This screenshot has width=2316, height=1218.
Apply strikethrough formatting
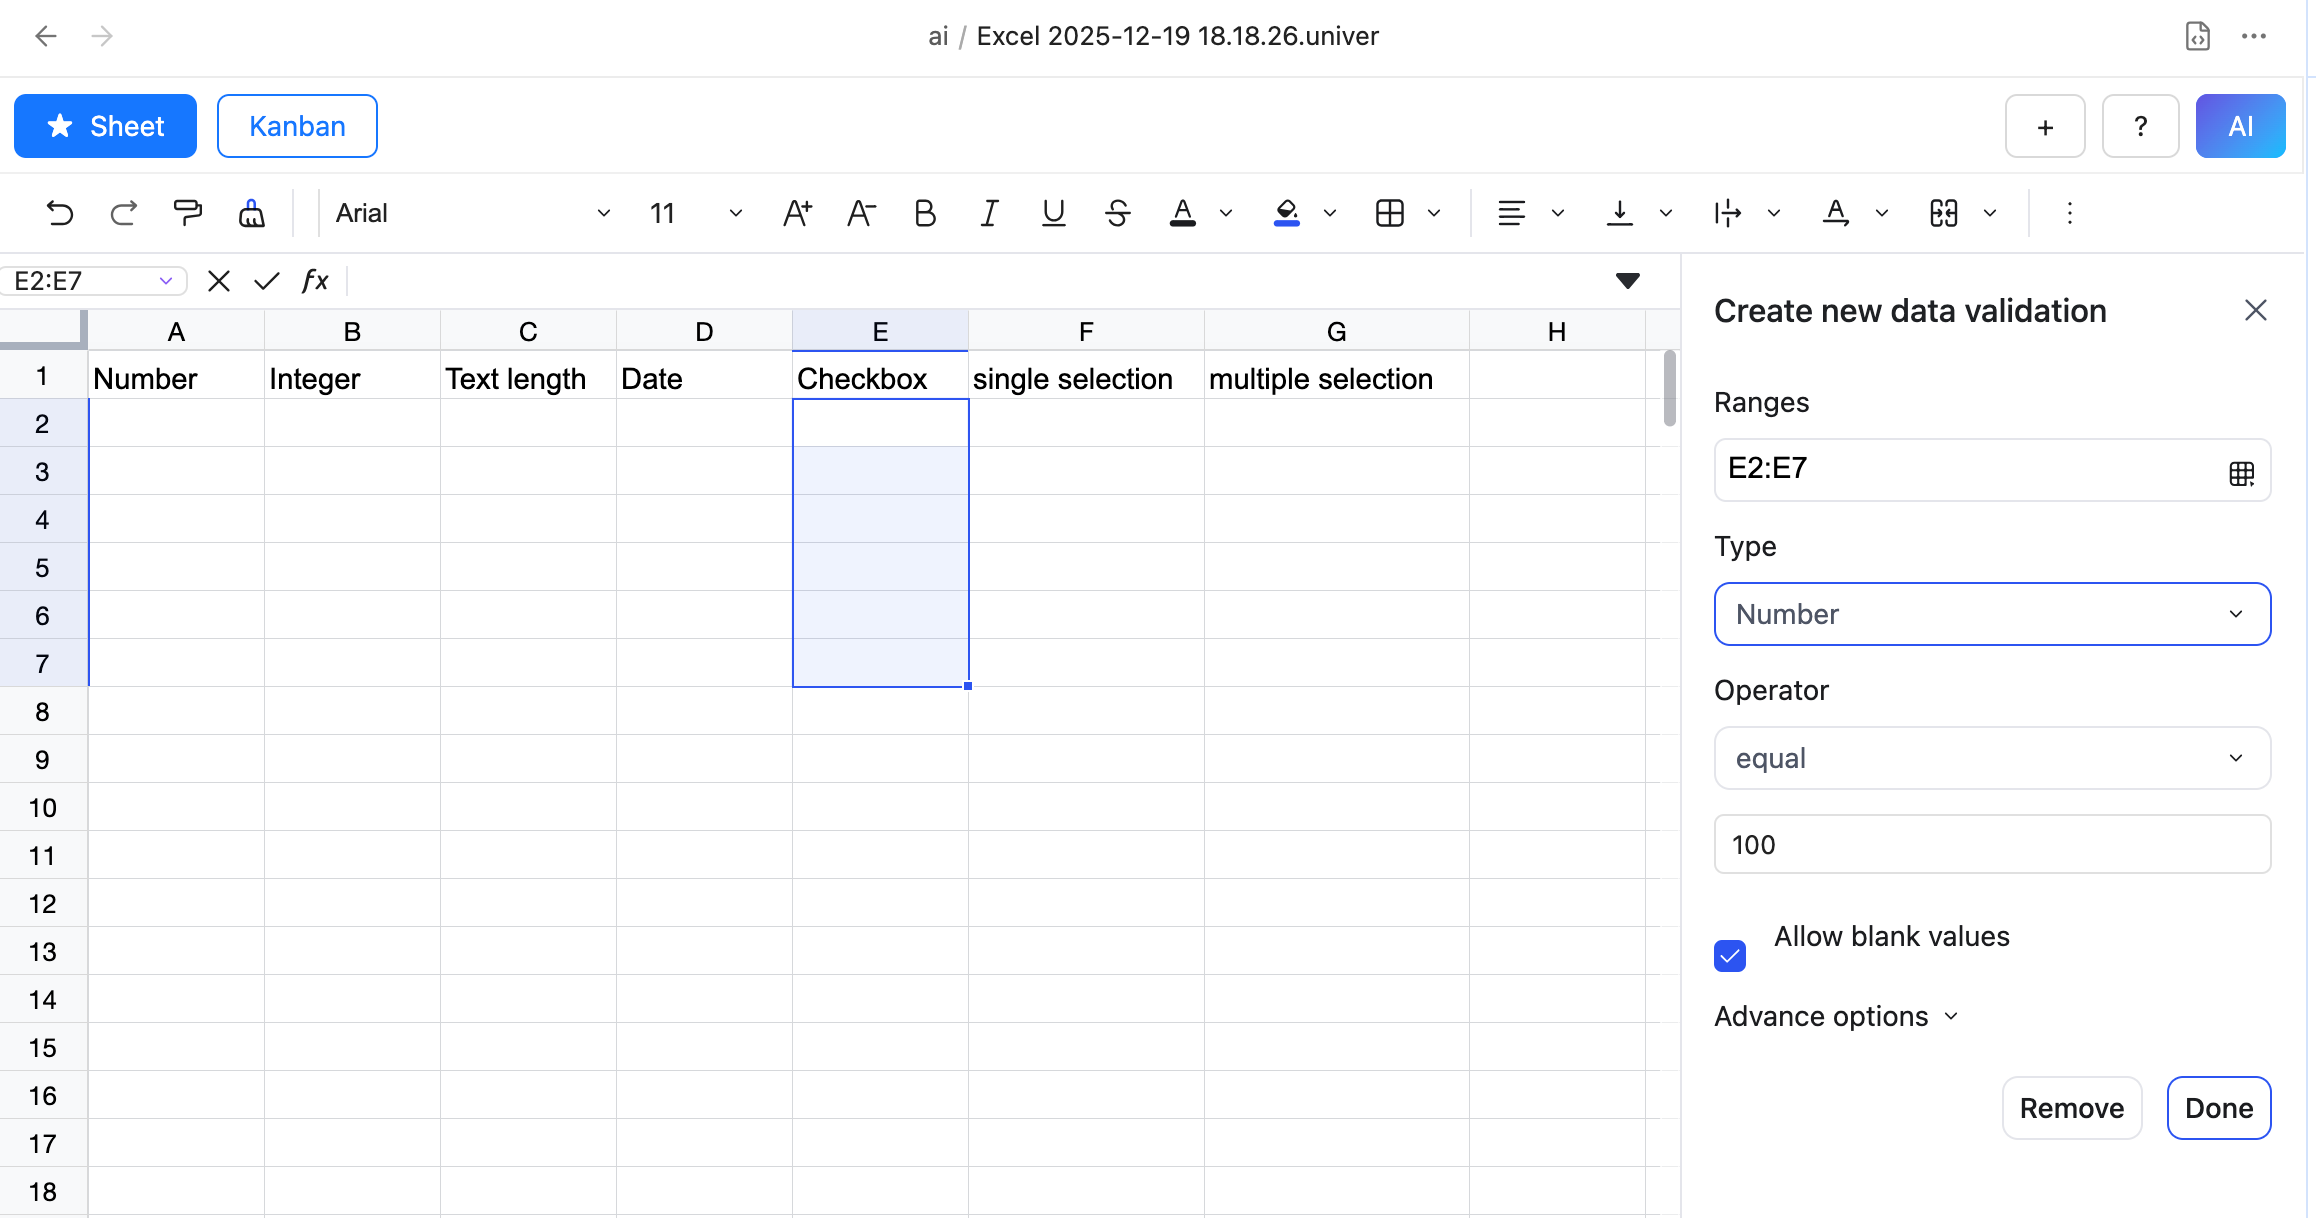coord(1118,213)
